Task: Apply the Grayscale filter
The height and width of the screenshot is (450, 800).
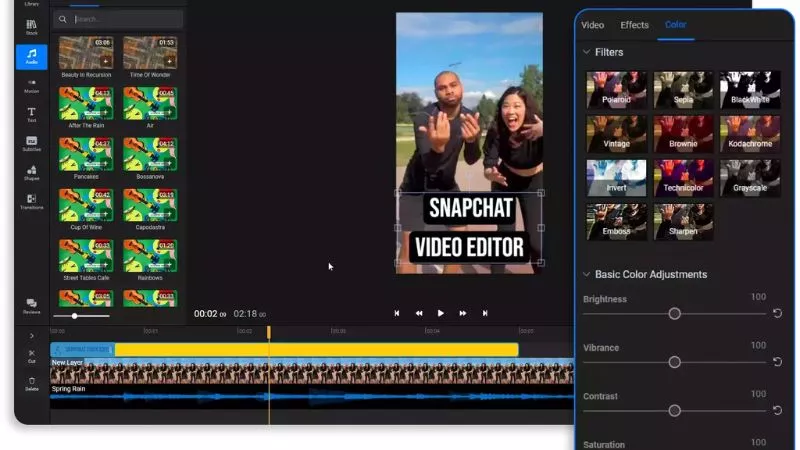Action: [750, 178]
